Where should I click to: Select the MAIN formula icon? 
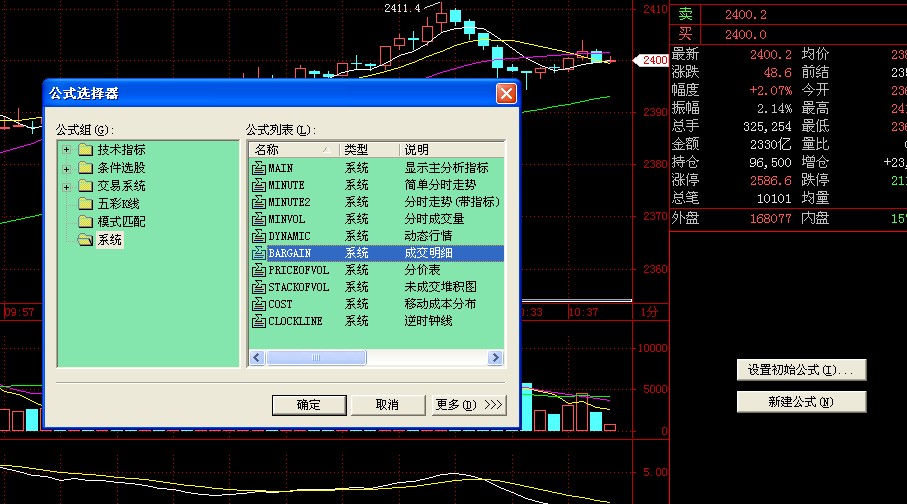pyautogui.click(x=258, y=168)
